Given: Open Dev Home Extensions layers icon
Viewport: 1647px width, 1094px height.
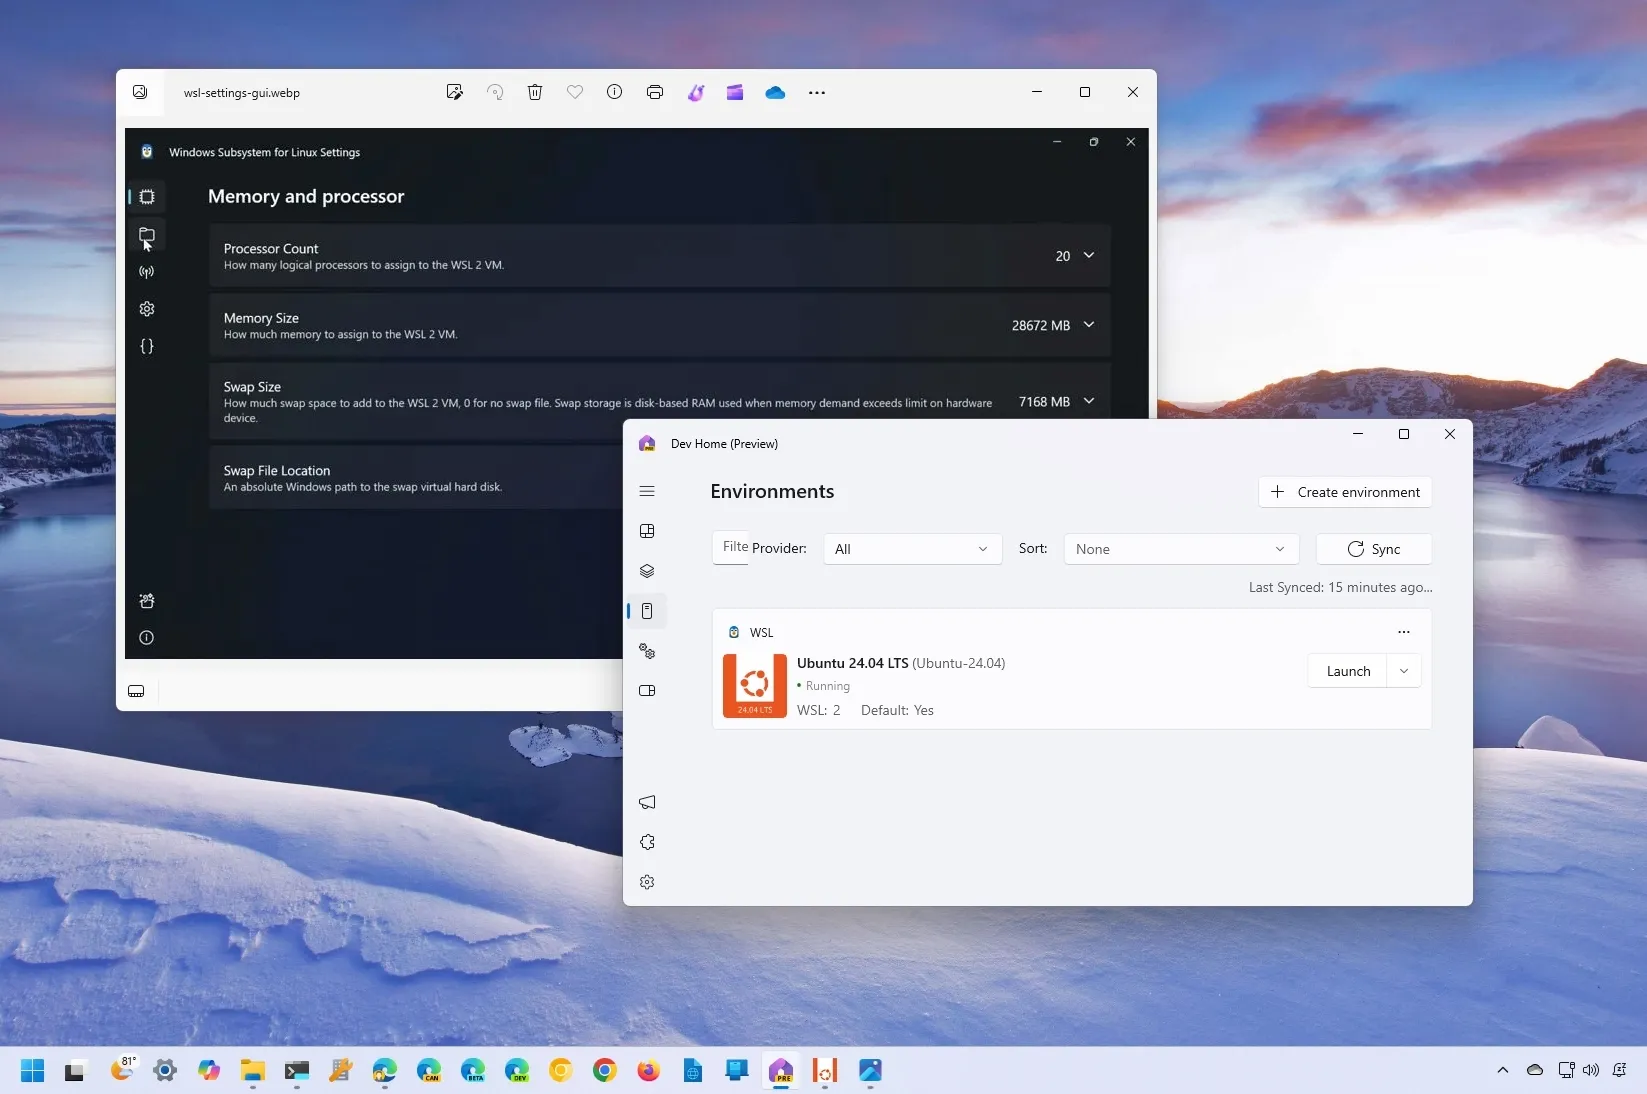Looking at the screenshot, I should [647, 571].
